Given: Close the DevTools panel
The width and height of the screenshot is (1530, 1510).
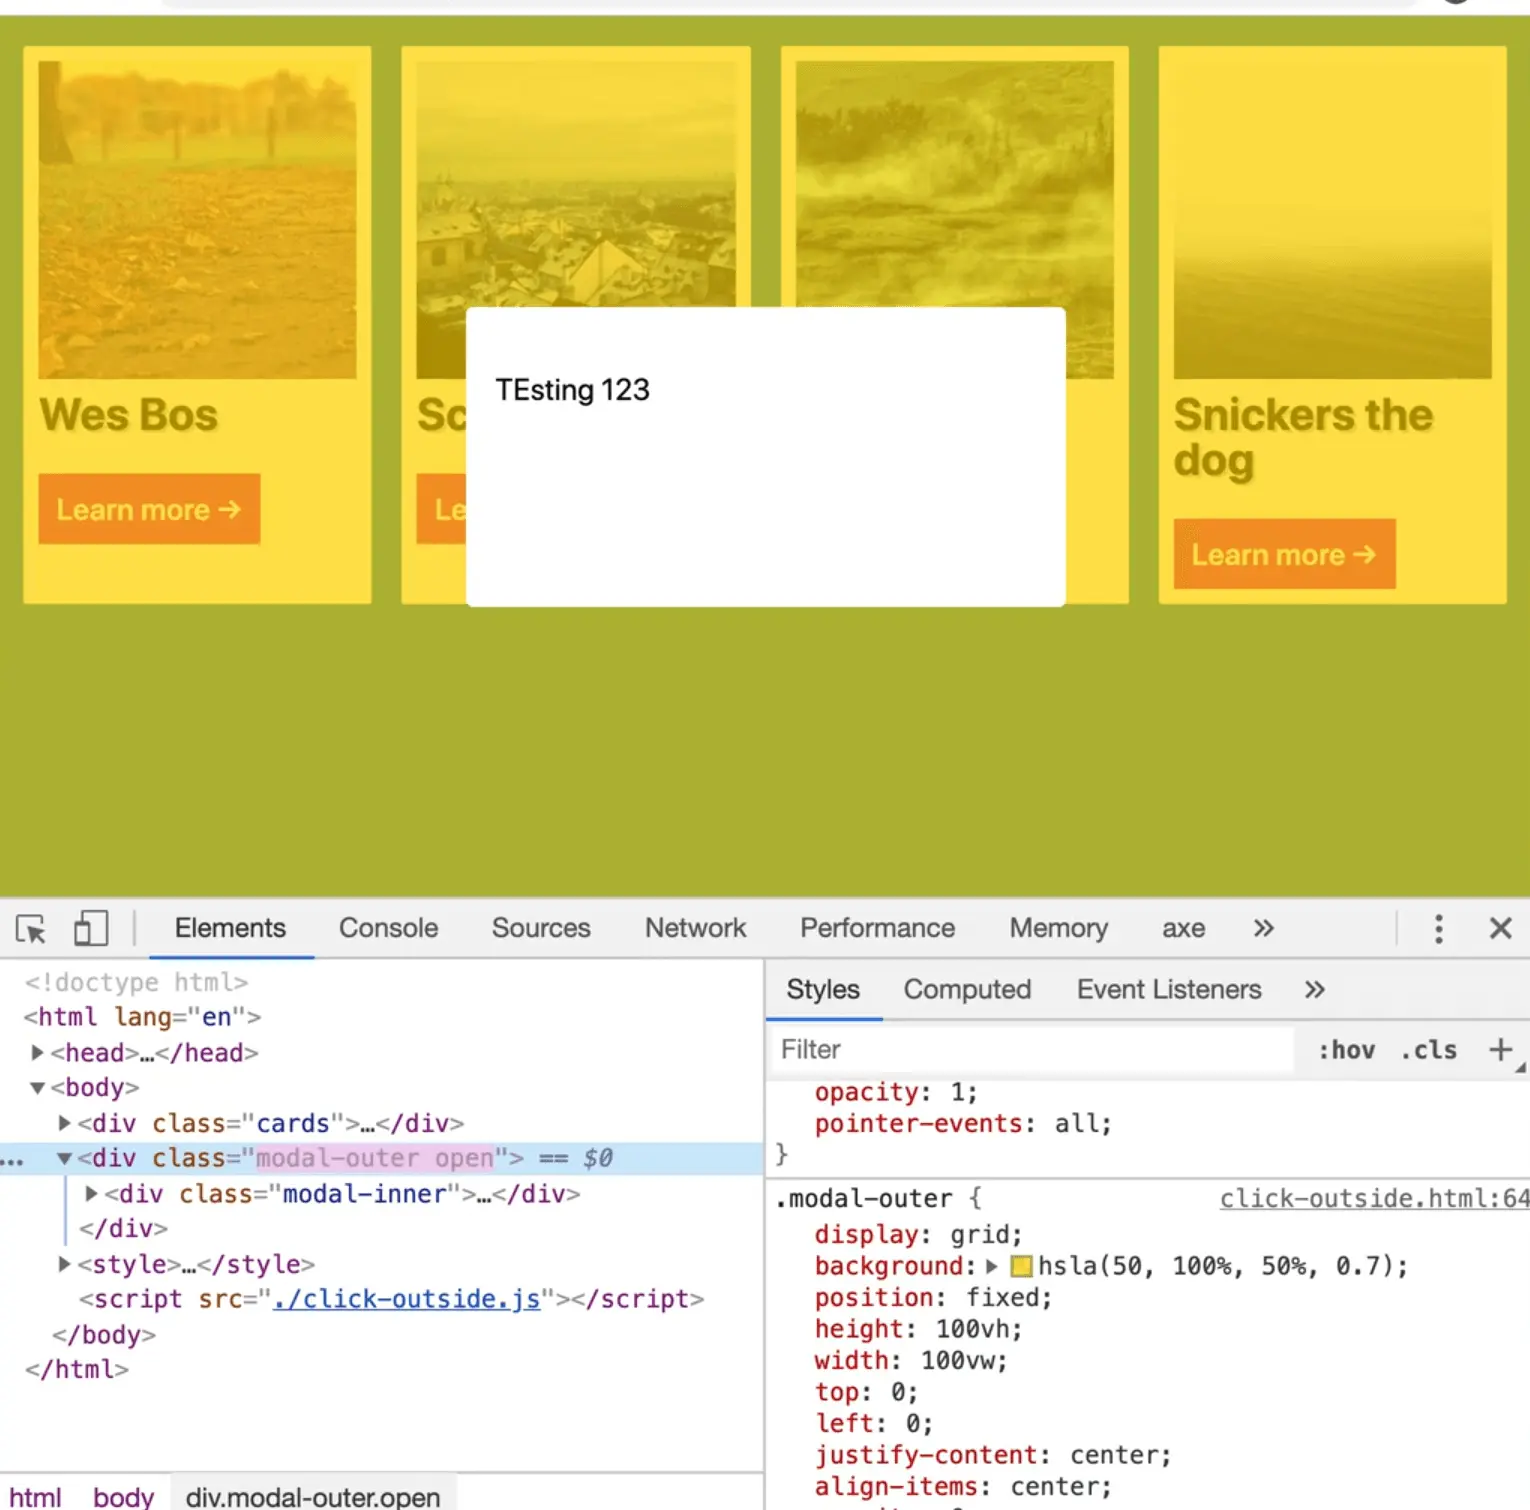Looking at the screenshot, I should [1500, 929].
